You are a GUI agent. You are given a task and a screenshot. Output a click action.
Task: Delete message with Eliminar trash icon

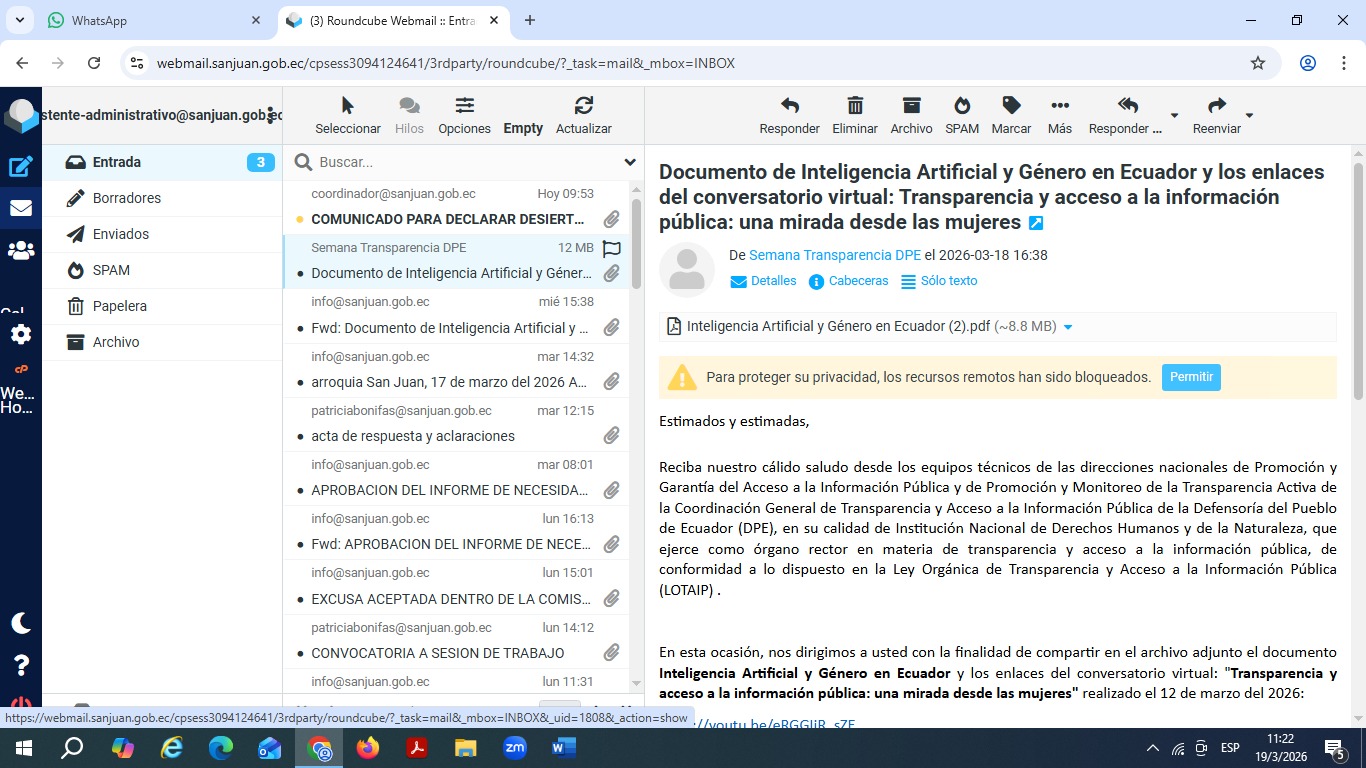[x=855, y=106]
